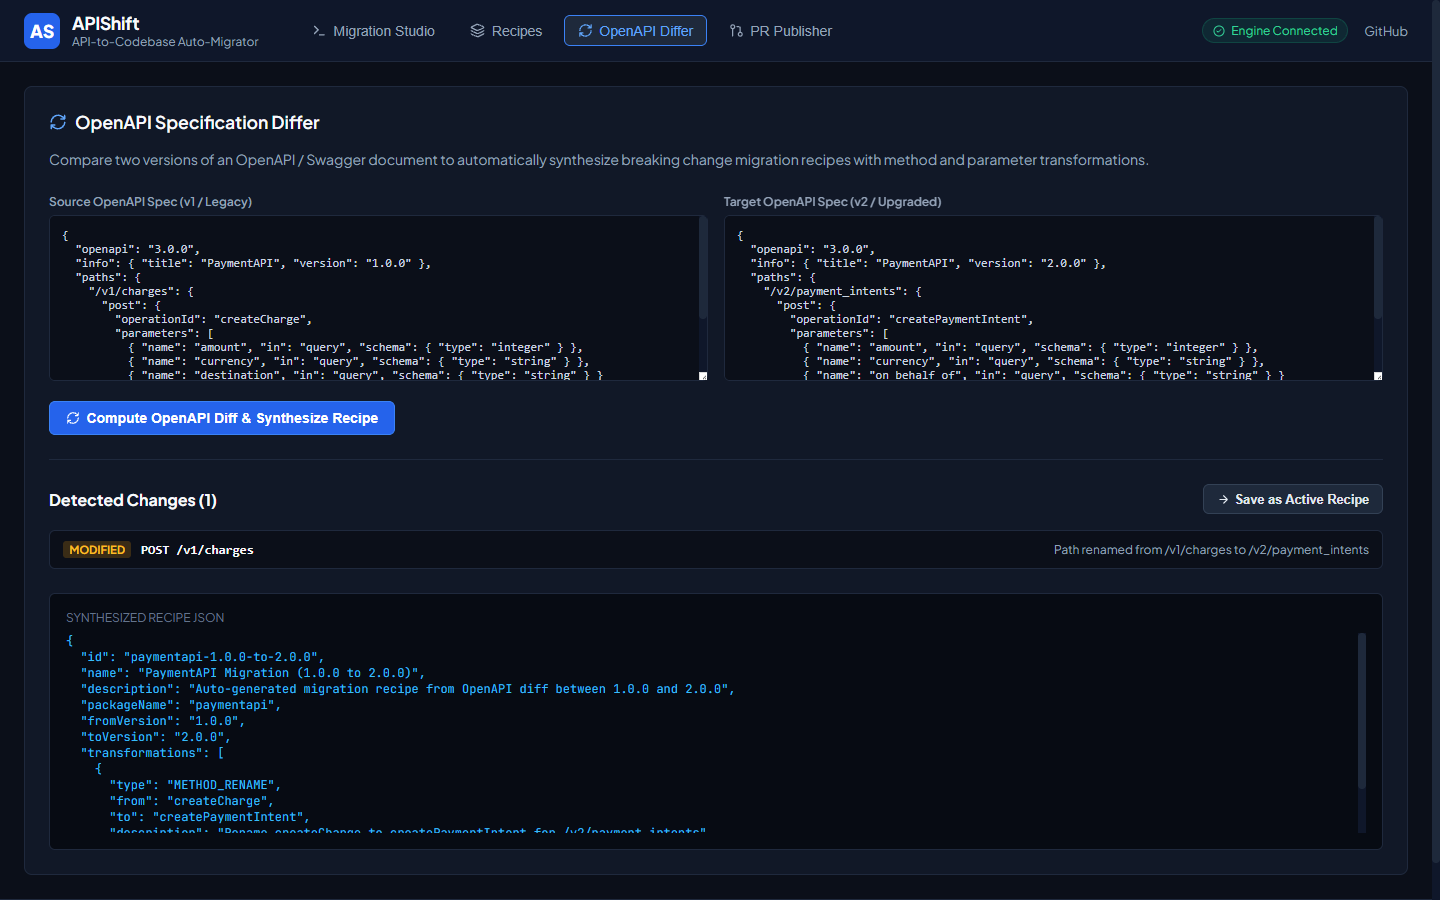Grab the source spec textarea resize handle
Screen dimensions: 1440x900
click(703, 376)
